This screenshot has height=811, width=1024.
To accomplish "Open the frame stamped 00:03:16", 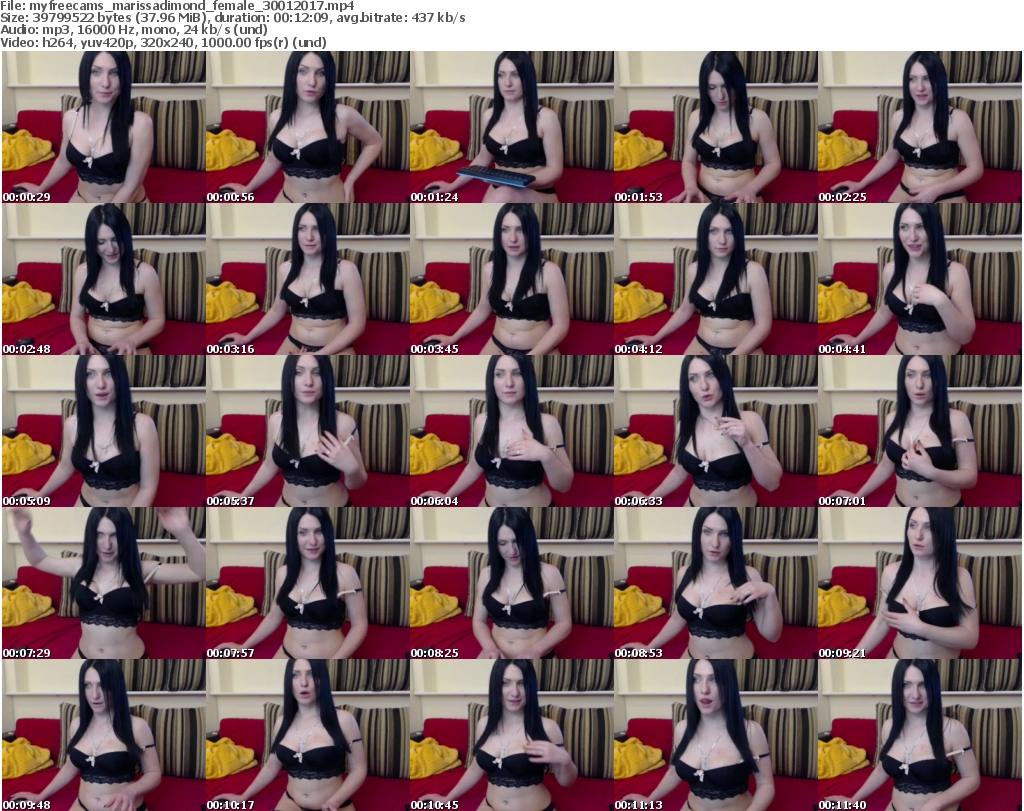I will 308,279.
